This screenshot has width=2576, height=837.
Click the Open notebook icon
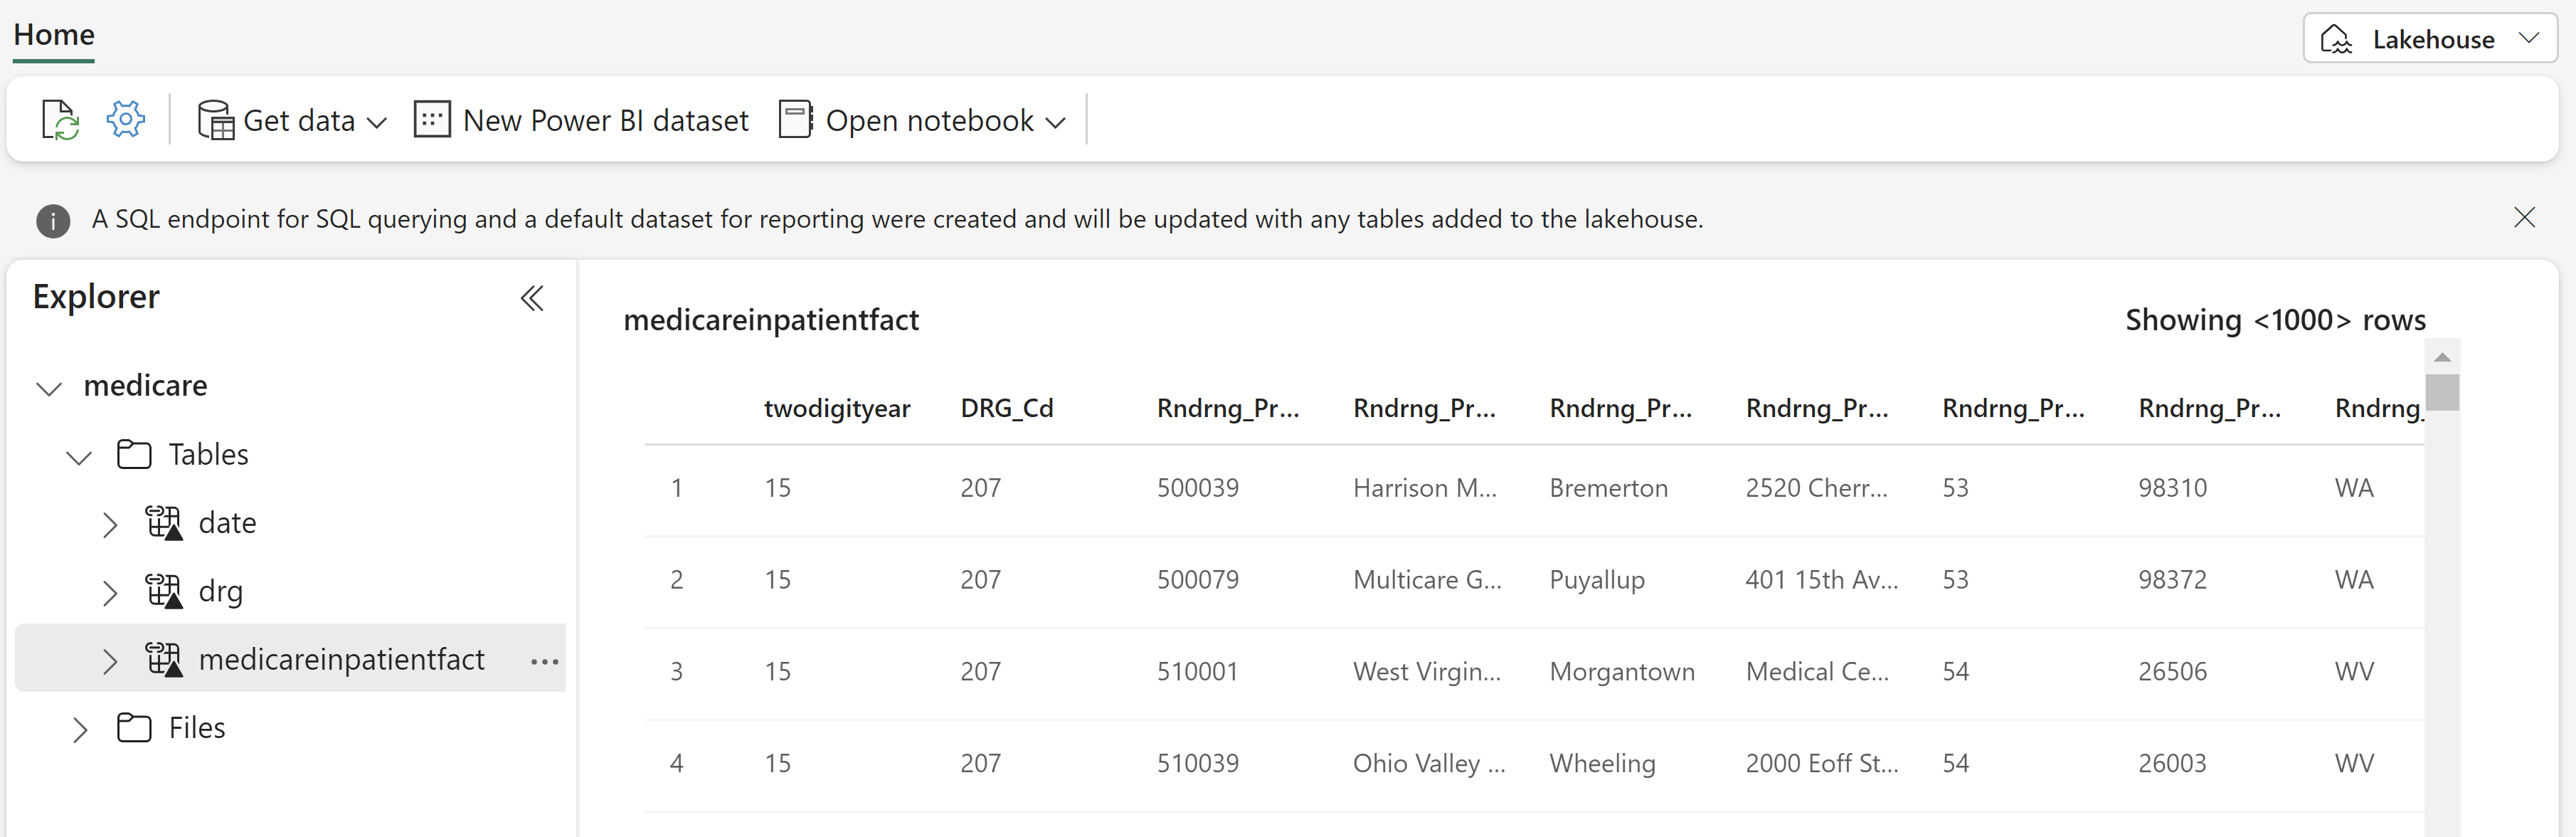coord(795,120)
